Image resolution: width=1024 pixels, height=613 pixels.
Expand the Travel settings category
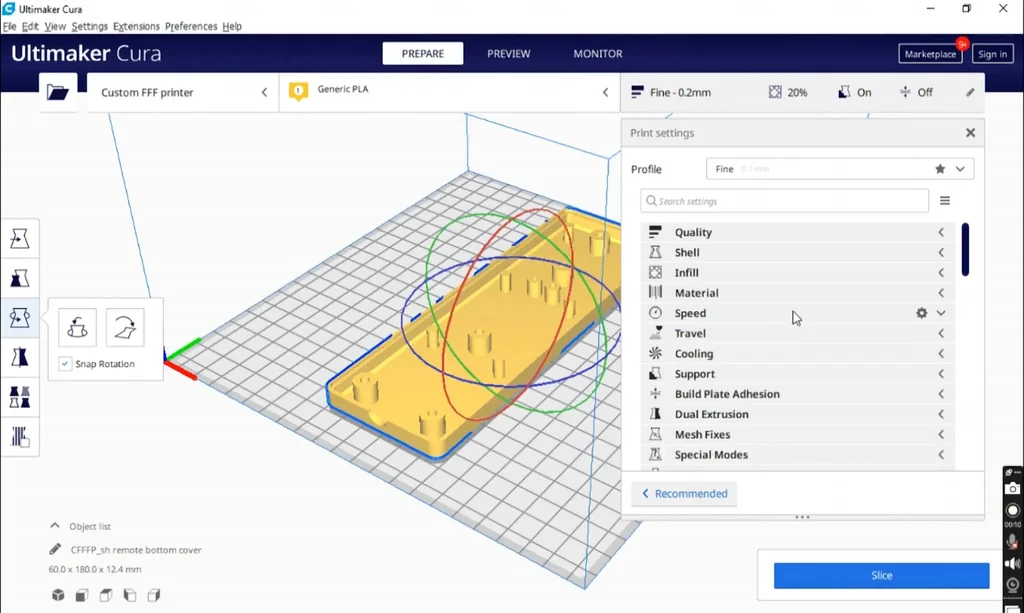797,333
